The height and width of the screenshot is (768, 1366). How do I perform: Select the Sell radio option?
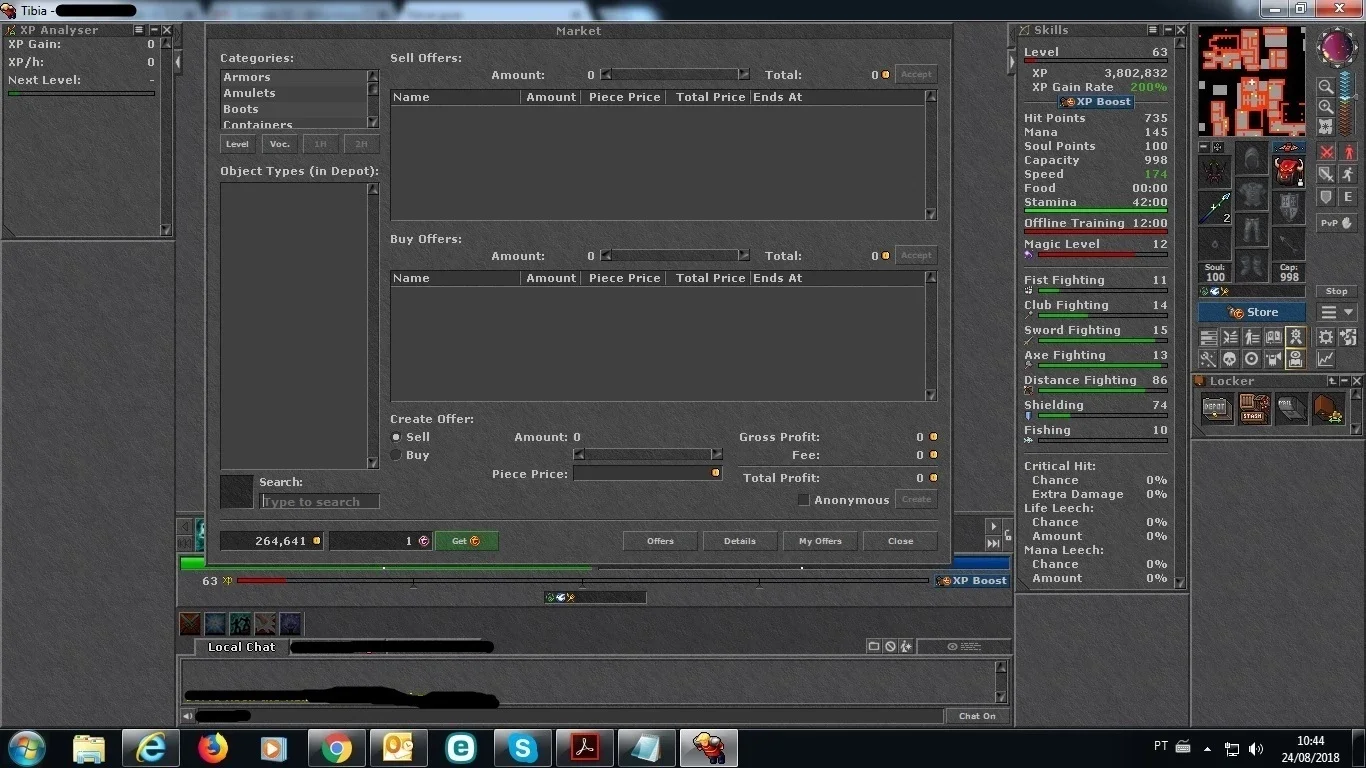tap(396, 437)
